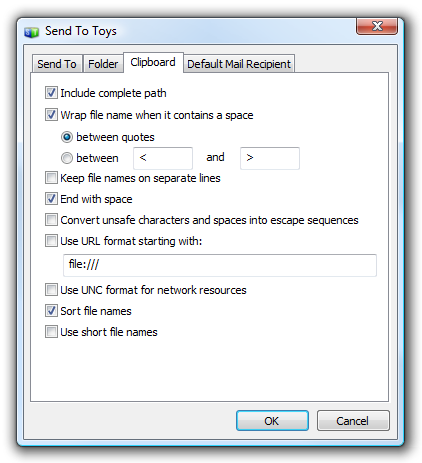Disable End with space option
Image resolution: width=422 pixels, height=463 pixels.
click(x=51, y=199)
